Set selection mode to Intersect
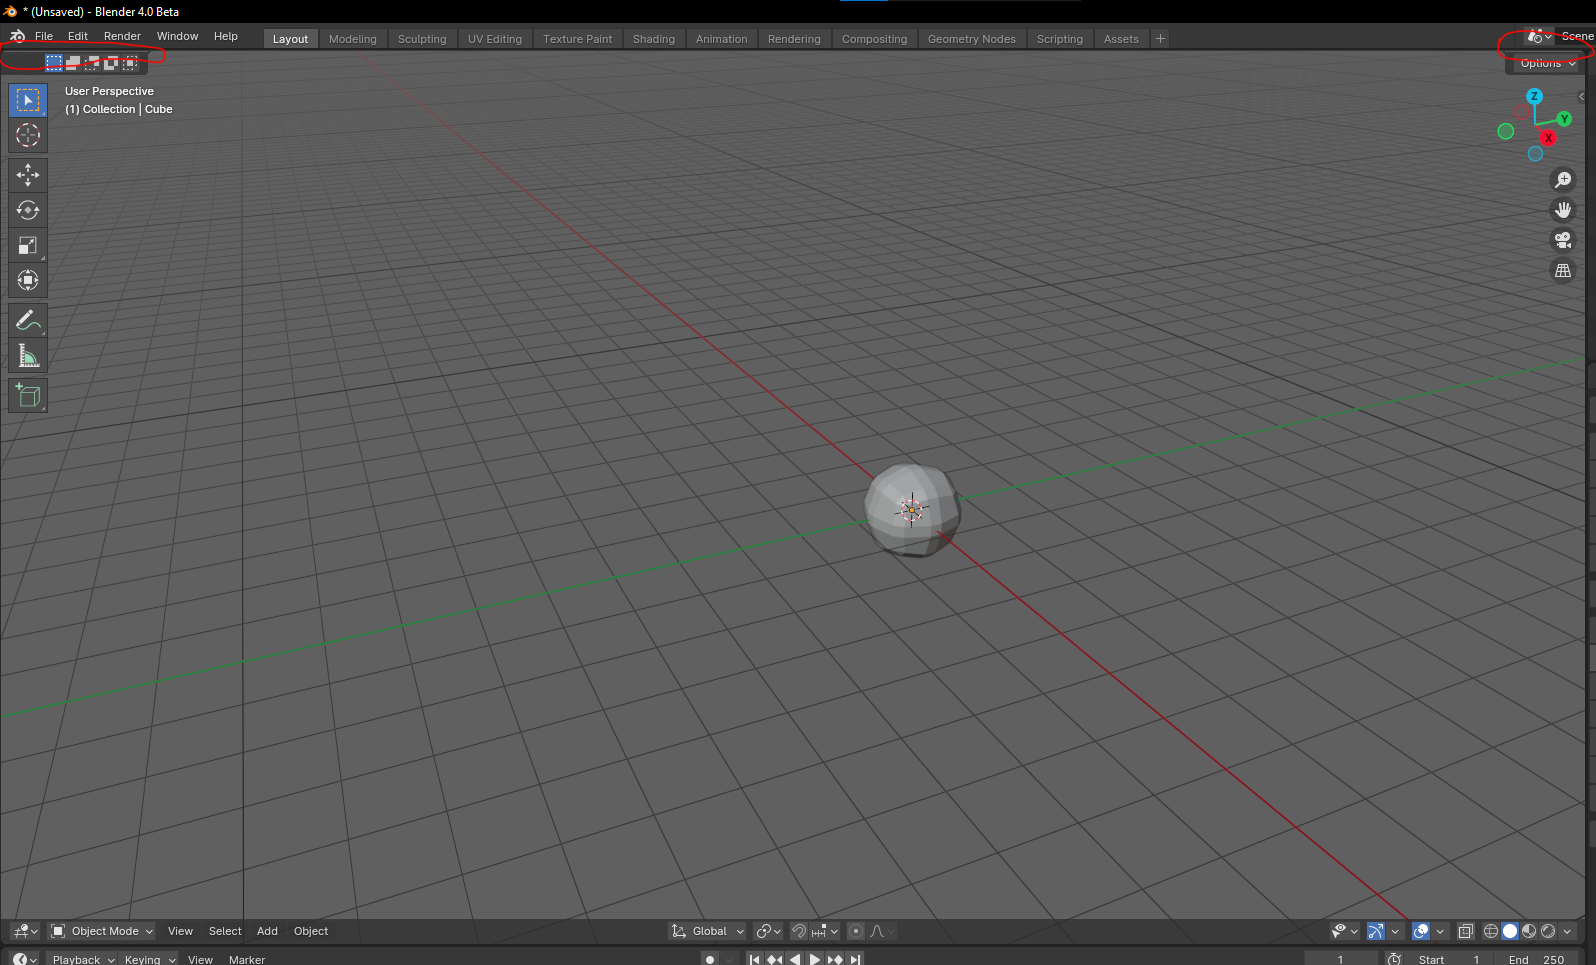The height and width of the screenshot is (965, 1596). pos(130,62)
